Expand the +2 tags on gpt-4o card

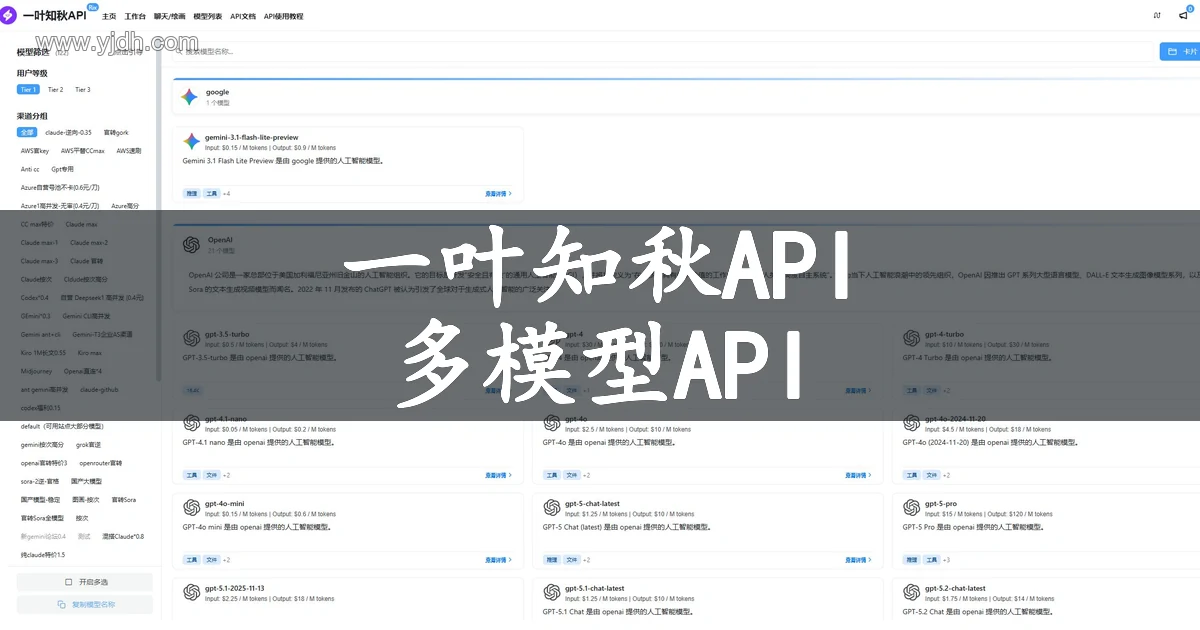587,476
